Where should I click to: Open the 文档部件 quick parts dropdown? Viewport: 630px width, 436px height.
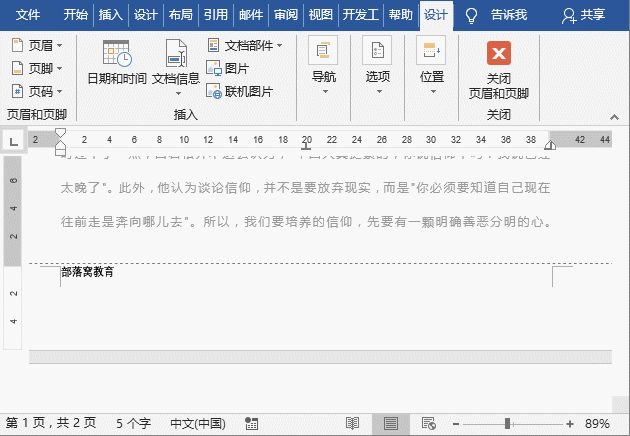(x=245, y=45)
